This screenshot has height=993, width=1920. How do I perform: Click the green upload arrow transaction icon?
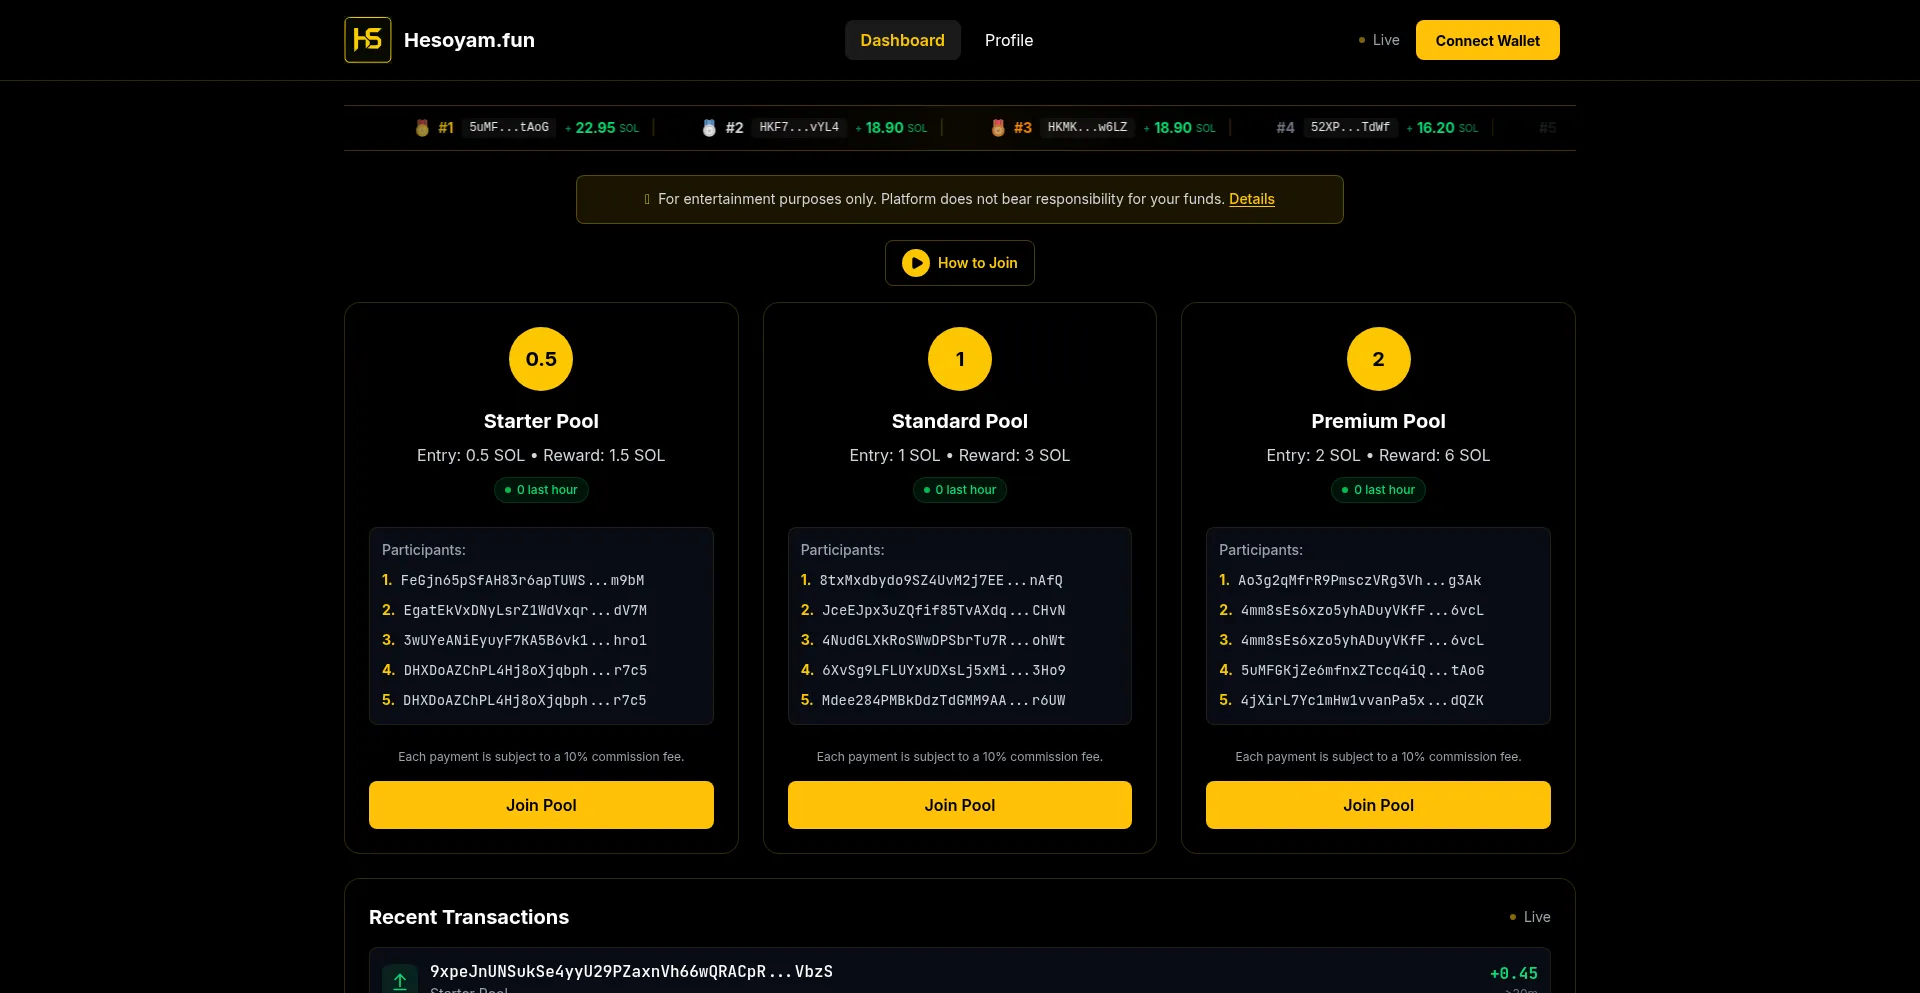point(400,980)
